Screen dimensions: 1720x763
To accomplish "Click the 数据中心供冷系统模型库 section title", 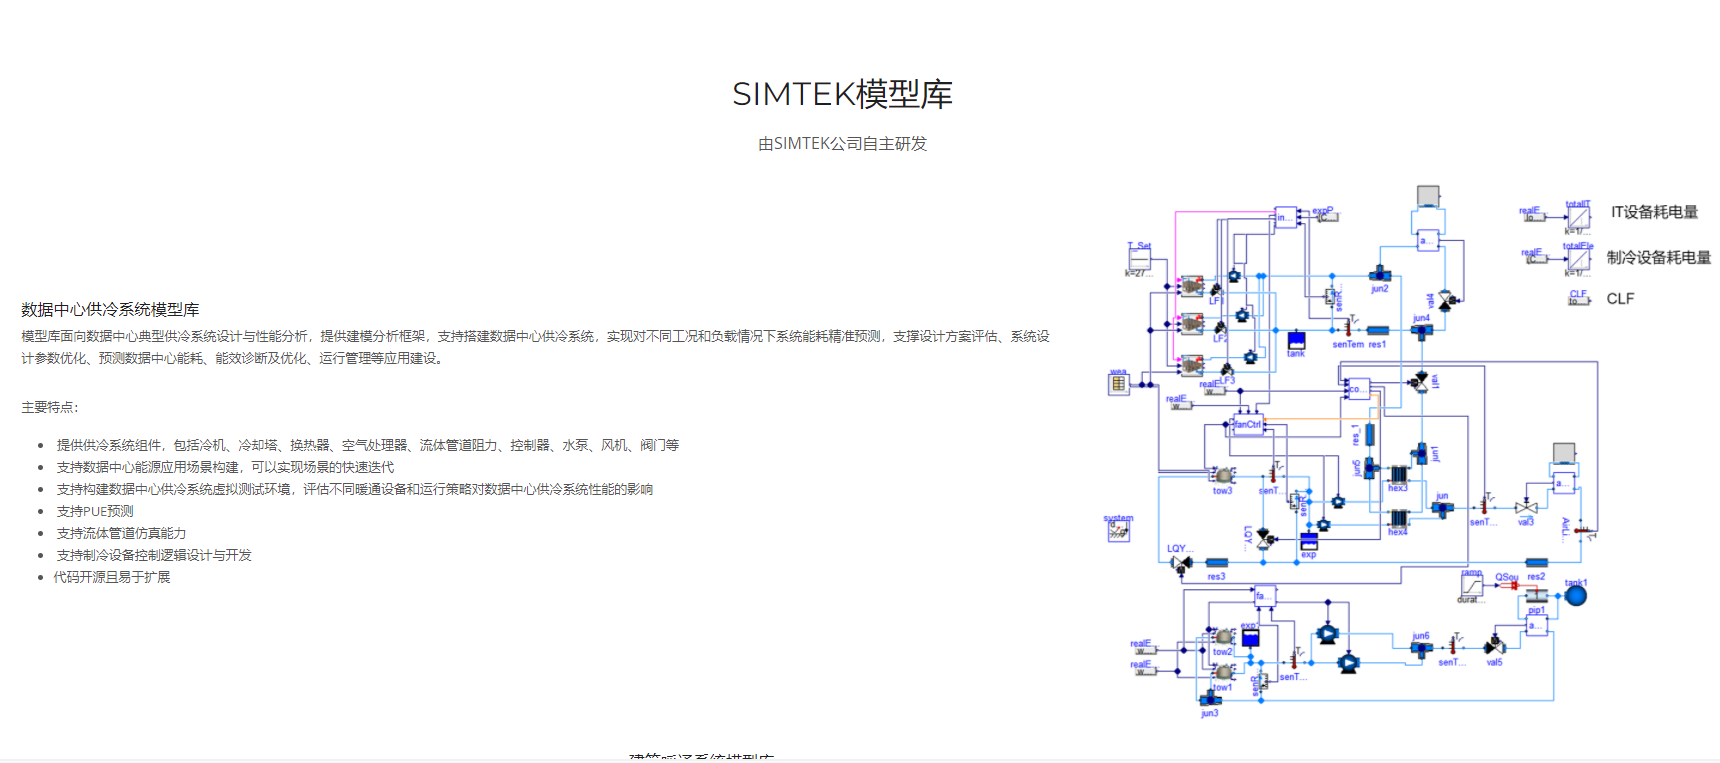I will click(x=110, y=310).
